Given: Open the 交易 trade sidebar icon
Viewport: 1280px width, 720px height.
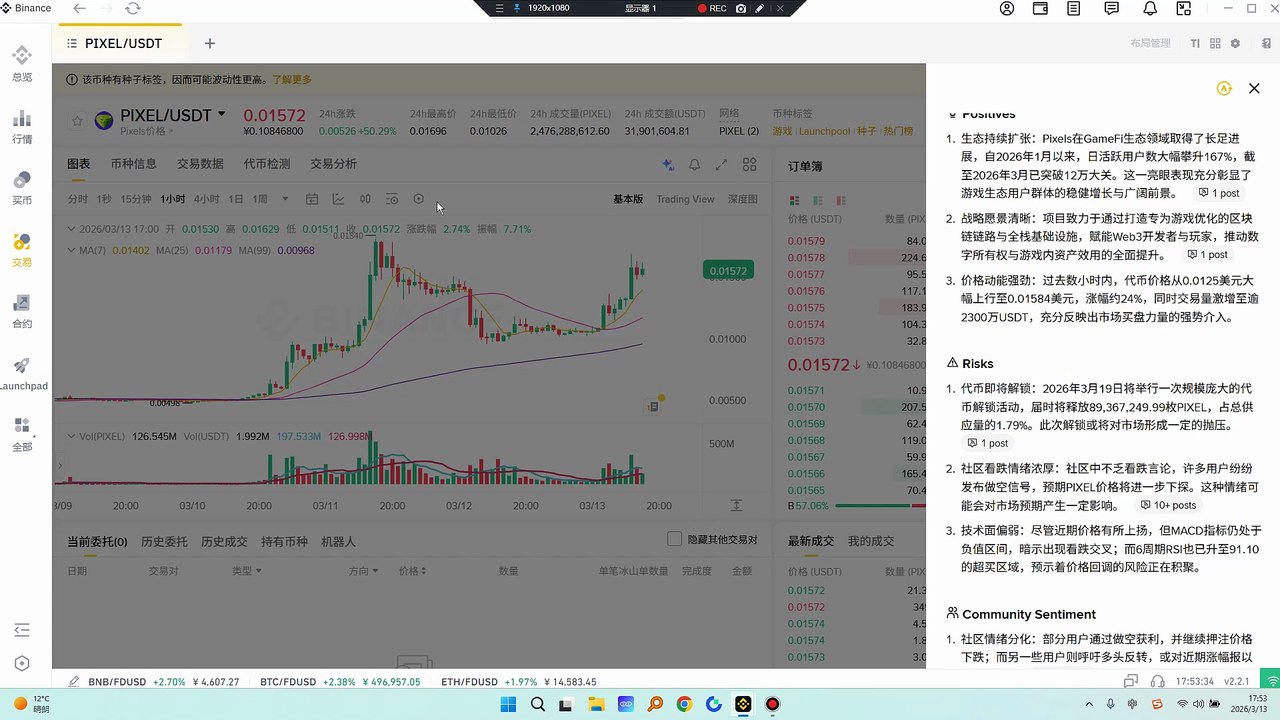Looking at the screenshot, I should [22, 249].
